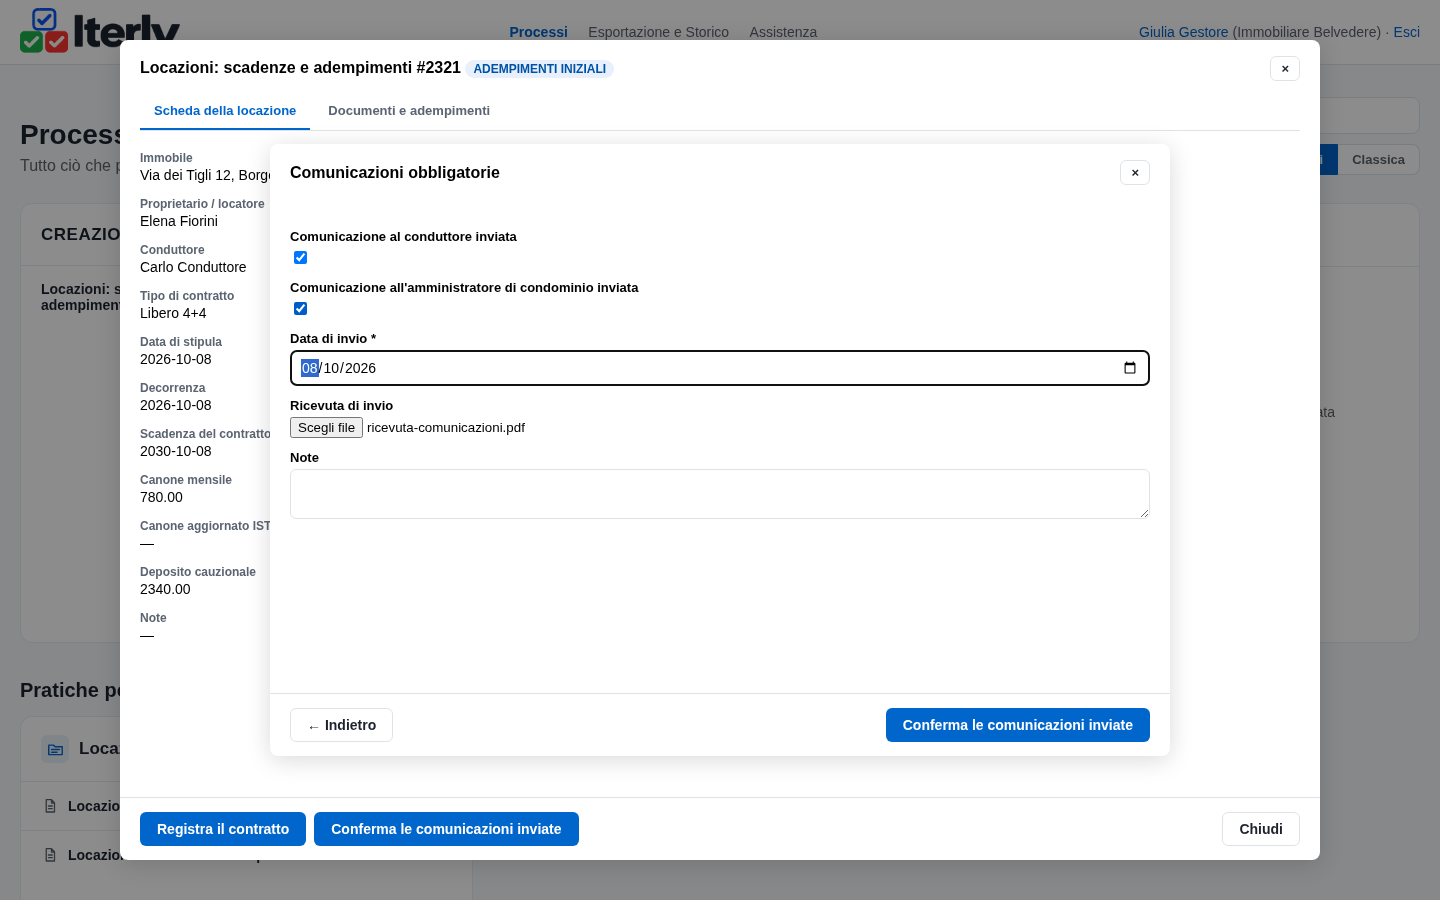Screen dimensions: 1440x900
Task: Click the conduttore name Carlo Conduttore
Action: (x=193, y=267)
